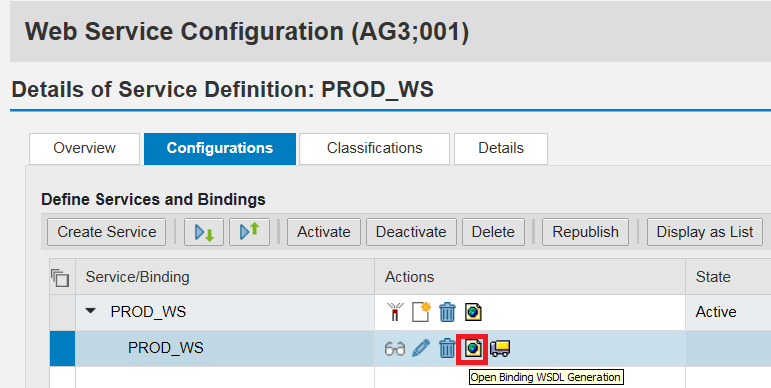Click the transport truck icon
This screenshot has height=388, width=771.
tap(500, 349)
